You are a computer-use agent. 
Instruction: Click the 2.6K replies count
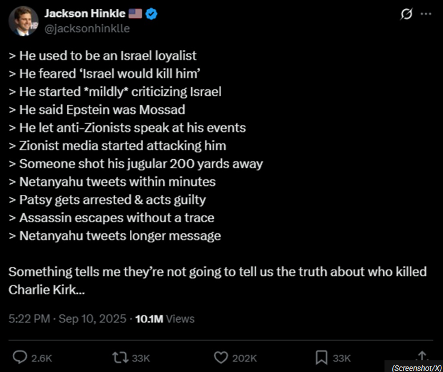coord(42,358)
